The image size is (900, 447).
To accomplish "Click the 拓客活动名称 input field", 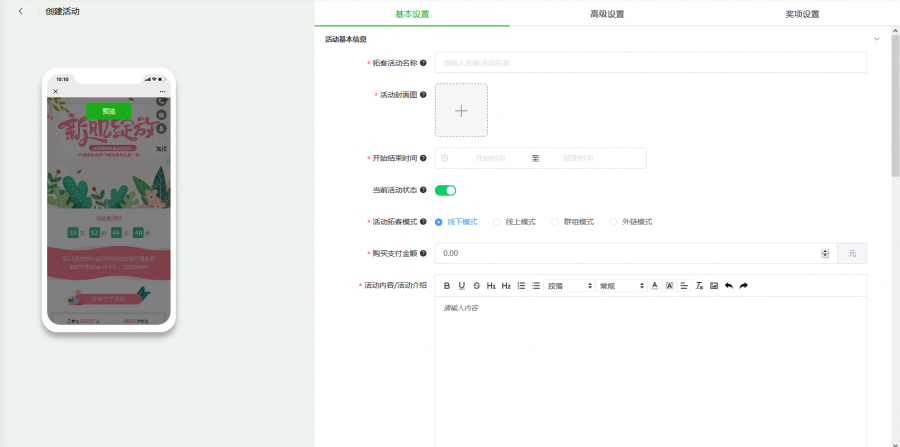I will click(651, 63).
